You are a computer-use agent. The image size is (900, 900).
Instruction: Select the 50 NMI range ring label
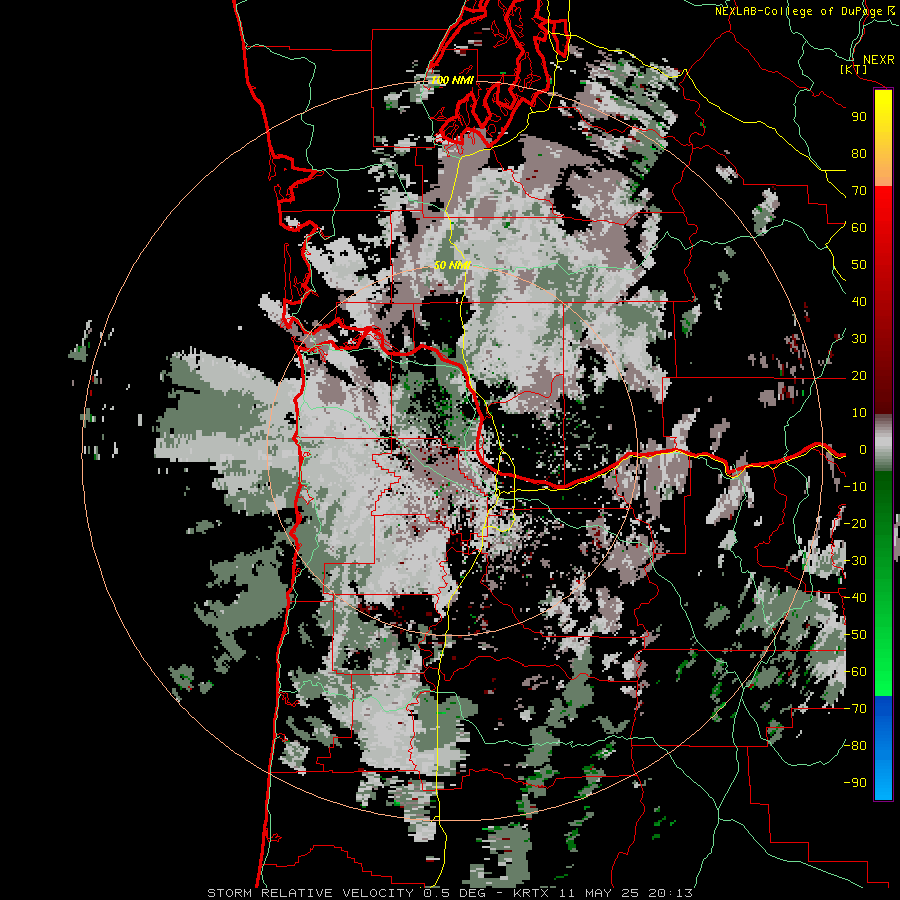click(x=452, y=265)
